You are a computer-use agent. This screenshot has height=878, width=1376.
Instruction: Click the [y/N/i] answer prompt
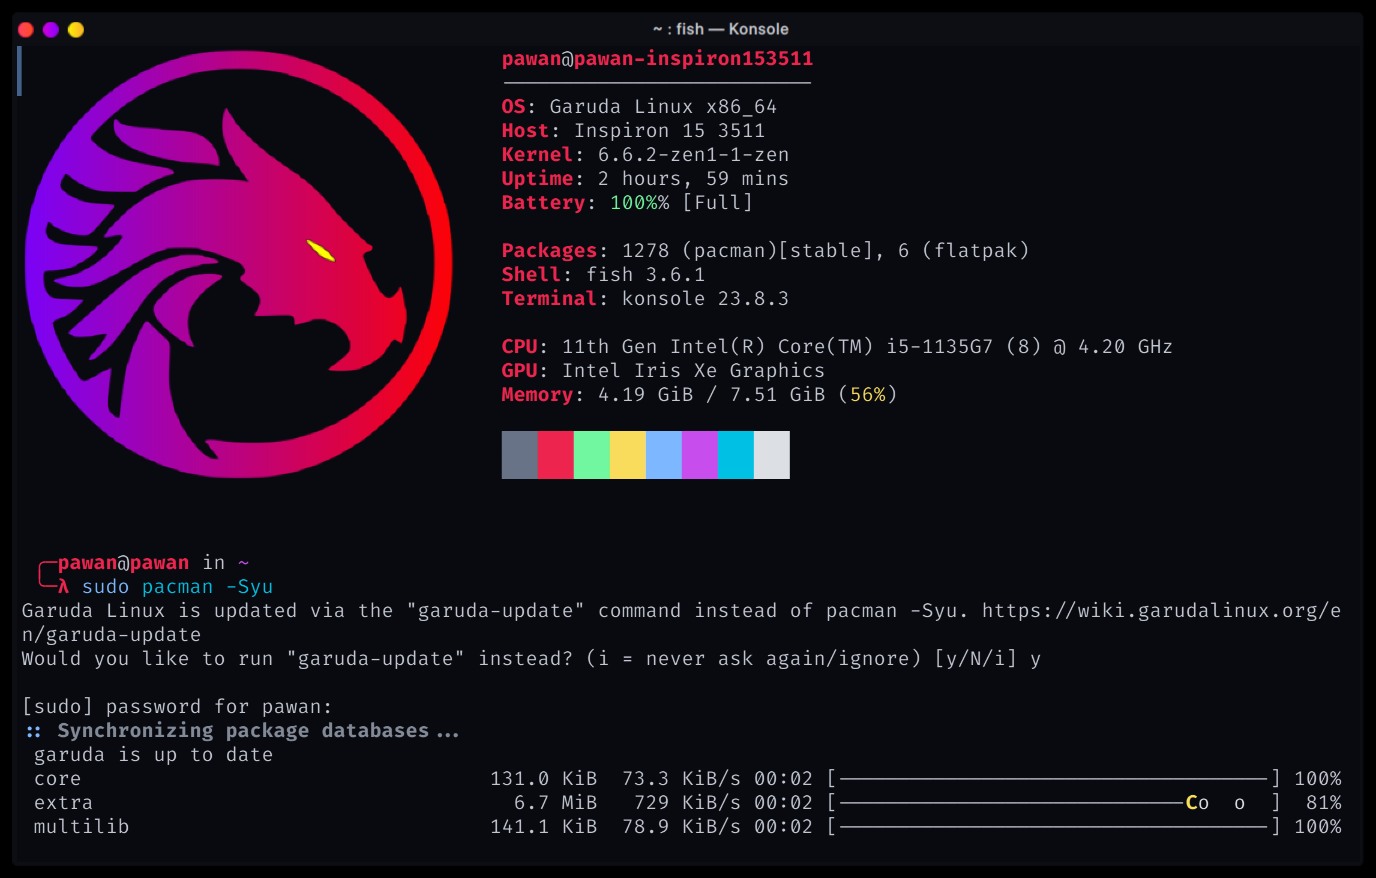click(975, 659)
